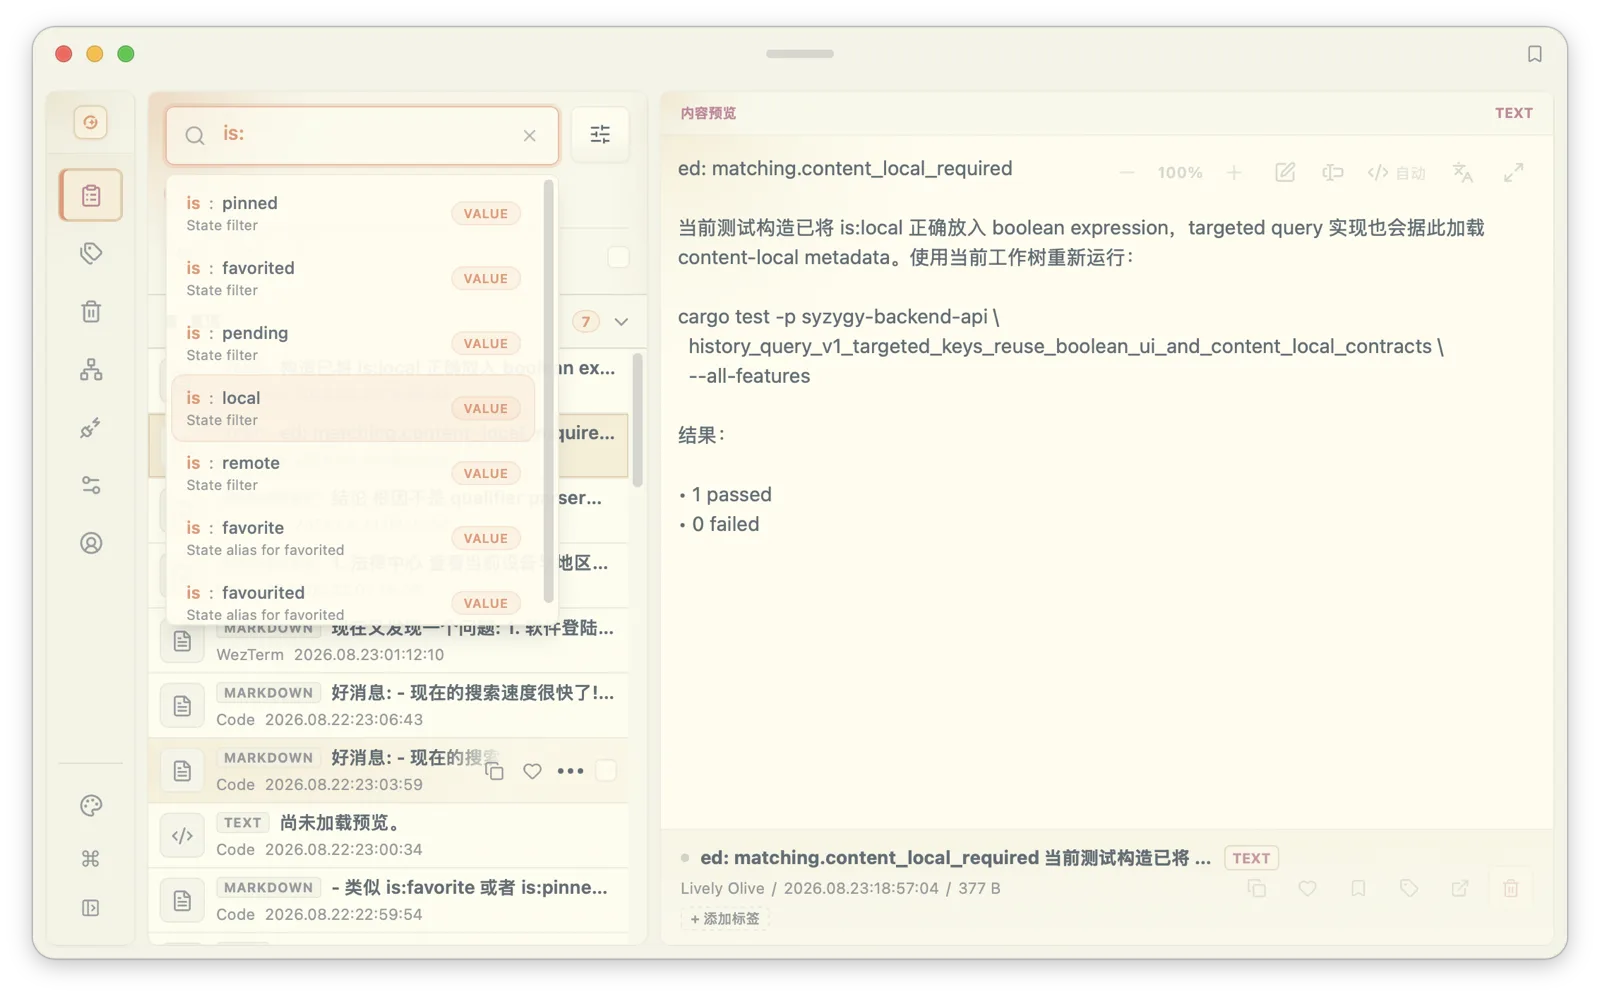
Task: Favorite the previewed item in footer
Action: click(1307, 888)
